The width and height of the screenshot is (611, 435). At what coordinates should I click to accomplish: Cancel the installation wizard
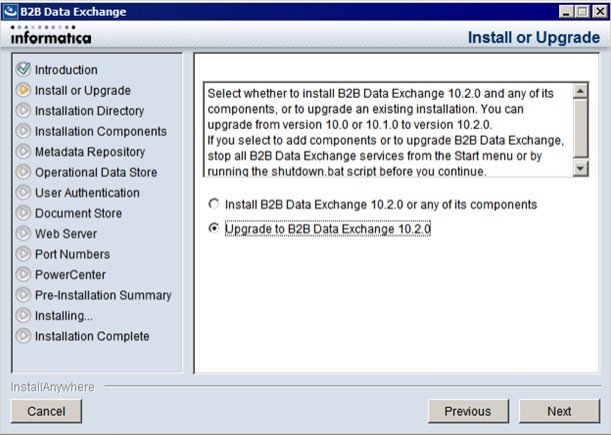46,411
